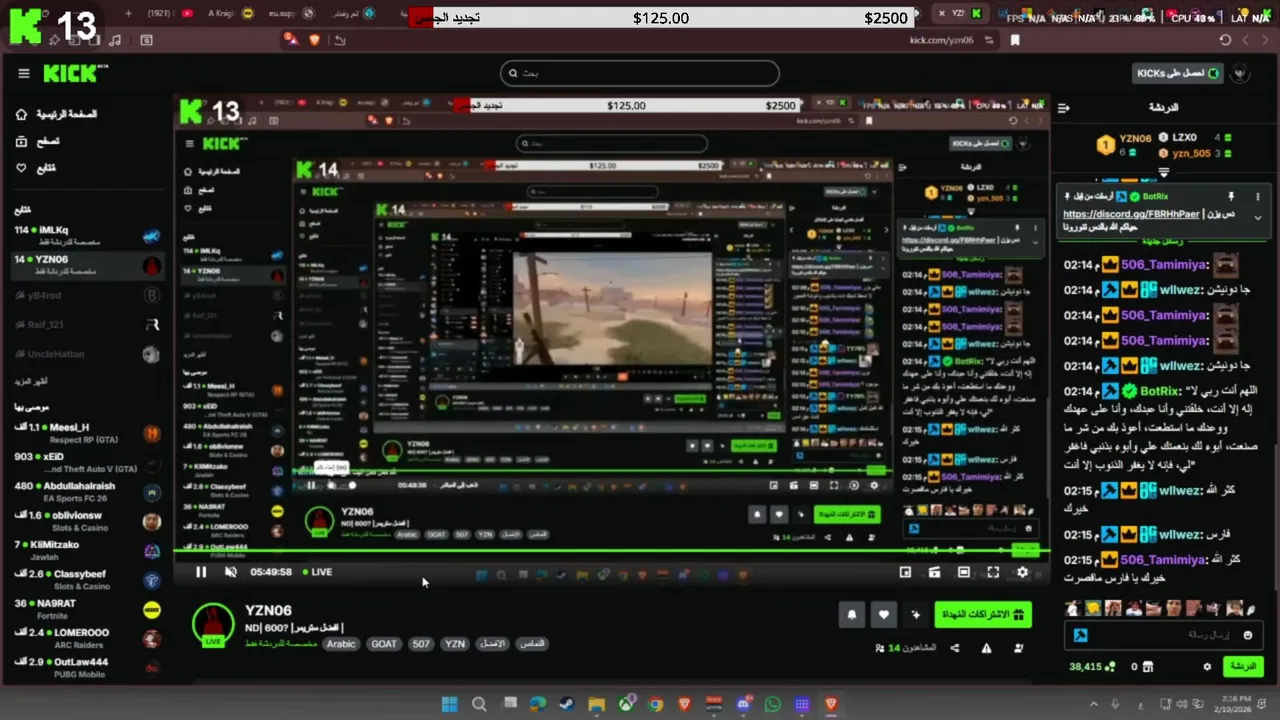
Task: Open user profile avatar in header
Action: (x=1242, y=73)
